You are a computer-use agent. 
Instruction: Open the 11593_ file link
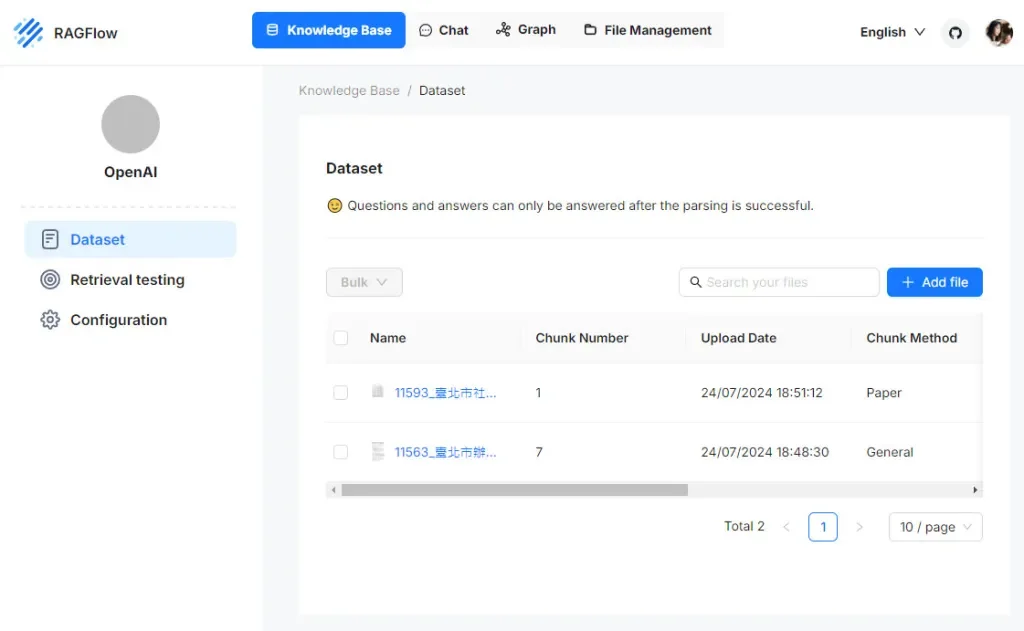click(445, 393)
